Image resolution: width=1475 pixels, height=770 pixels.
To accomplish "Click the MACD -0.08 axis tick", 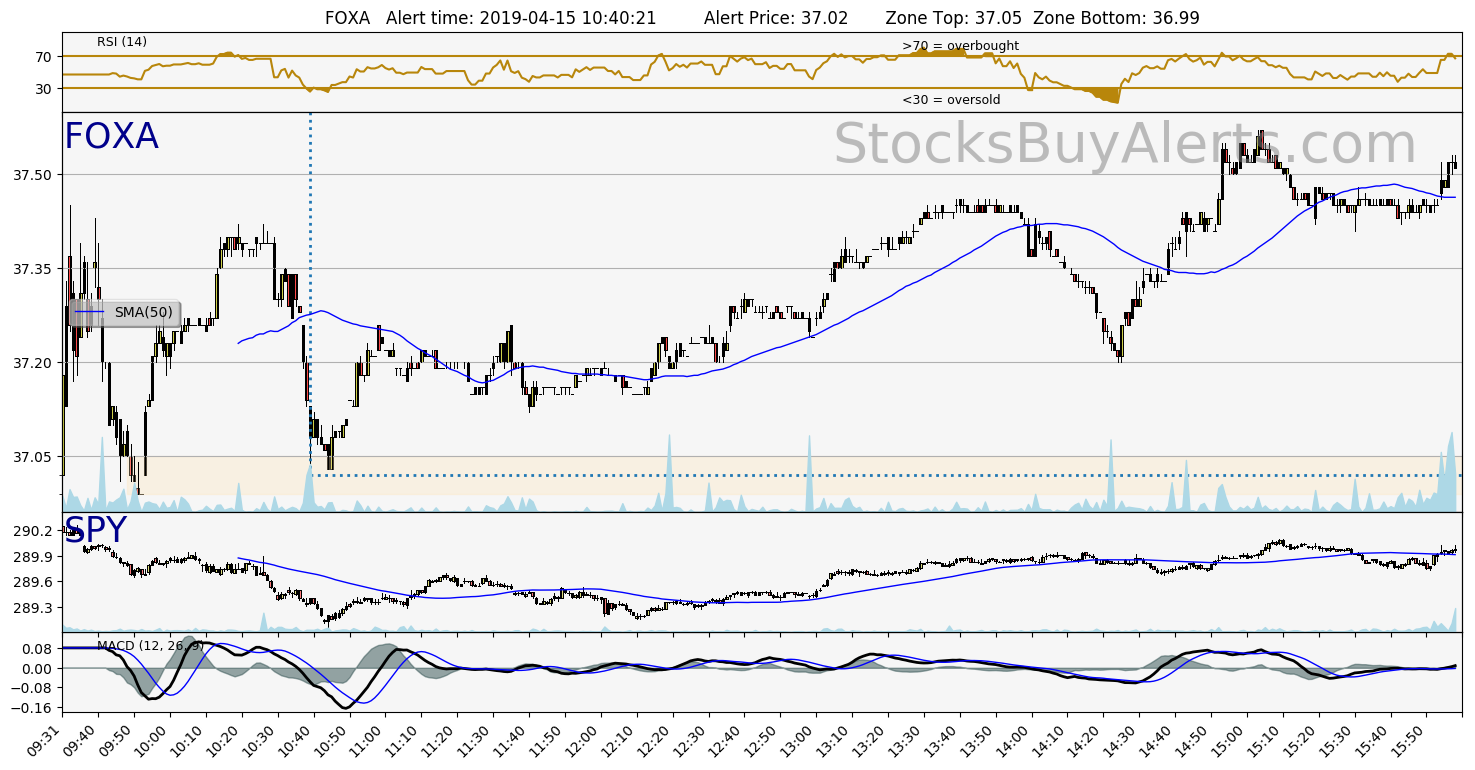I will click(x=32, y=688).
